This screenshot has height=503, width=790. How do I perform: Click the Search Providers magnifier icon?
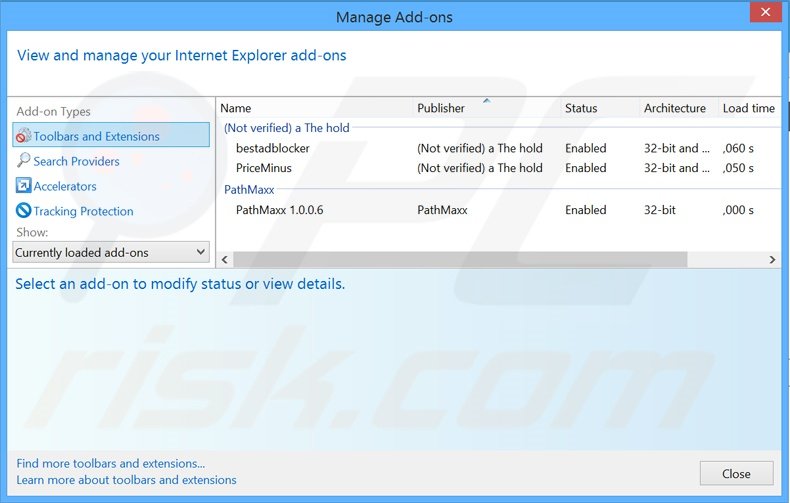click(23, 160)
